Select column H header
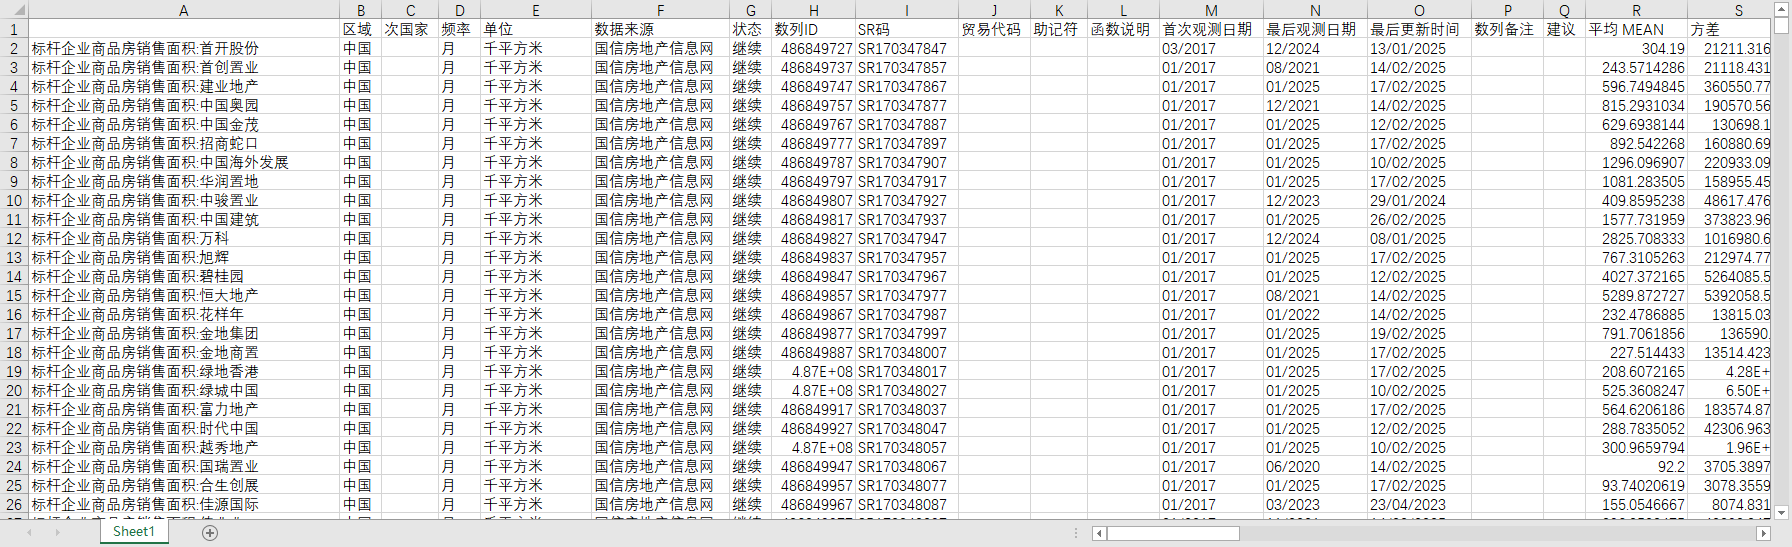Image resolution: width=1792 pixels, height=547 pixels. tap(813, 10)
